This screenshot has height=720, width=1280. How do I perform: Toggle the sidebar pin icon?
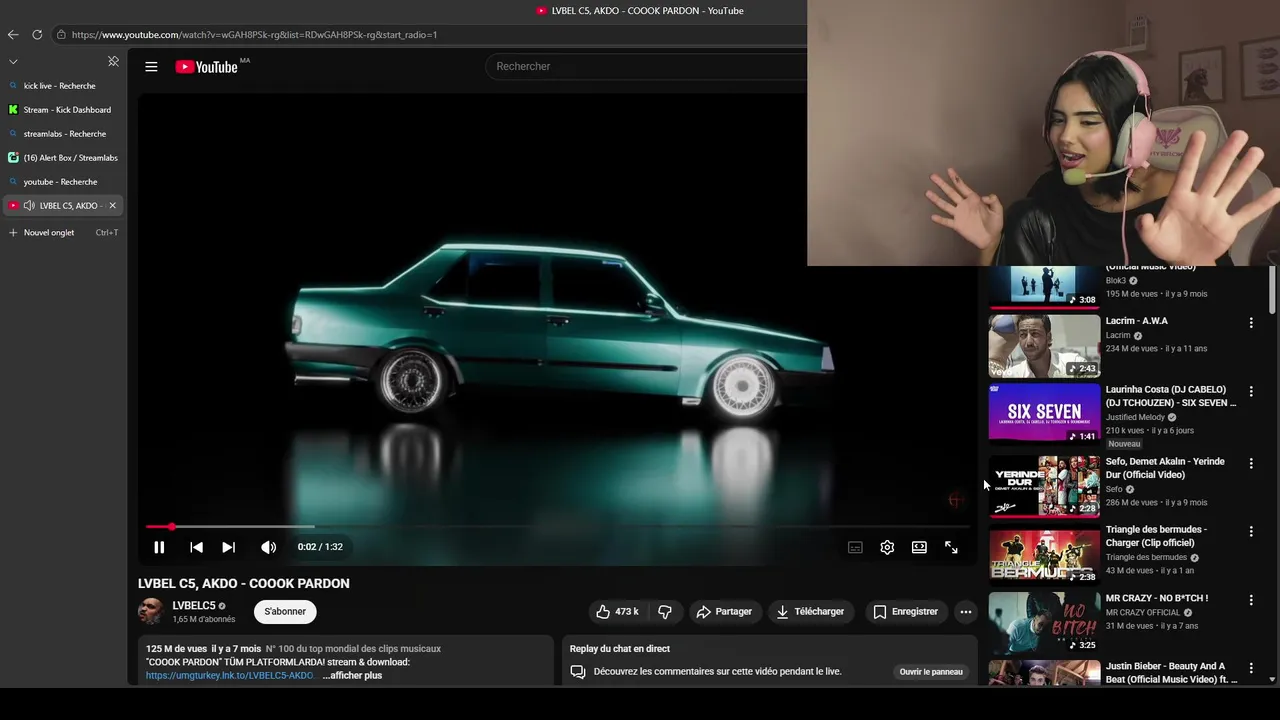tap(113, 61)
